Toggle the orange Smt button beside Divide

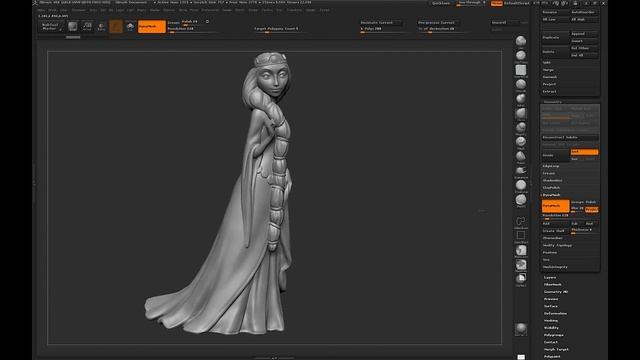[584, 152]
